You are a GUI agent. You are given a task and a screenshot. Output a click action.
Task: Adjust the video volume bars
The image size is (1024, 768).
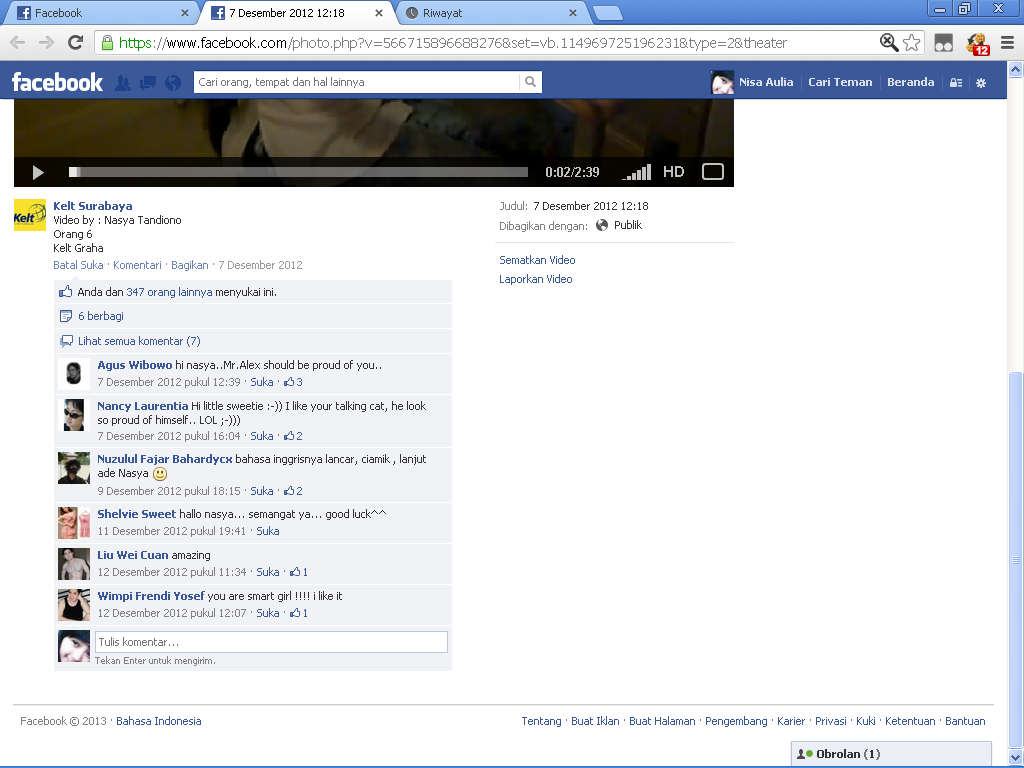(637, 172)
